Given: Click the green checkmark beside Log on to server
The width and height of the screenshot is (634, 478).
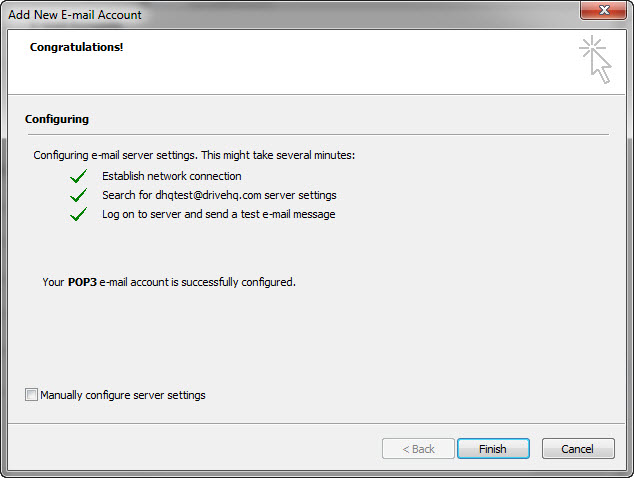Looking at the screenshot, I should pos(78,215).
